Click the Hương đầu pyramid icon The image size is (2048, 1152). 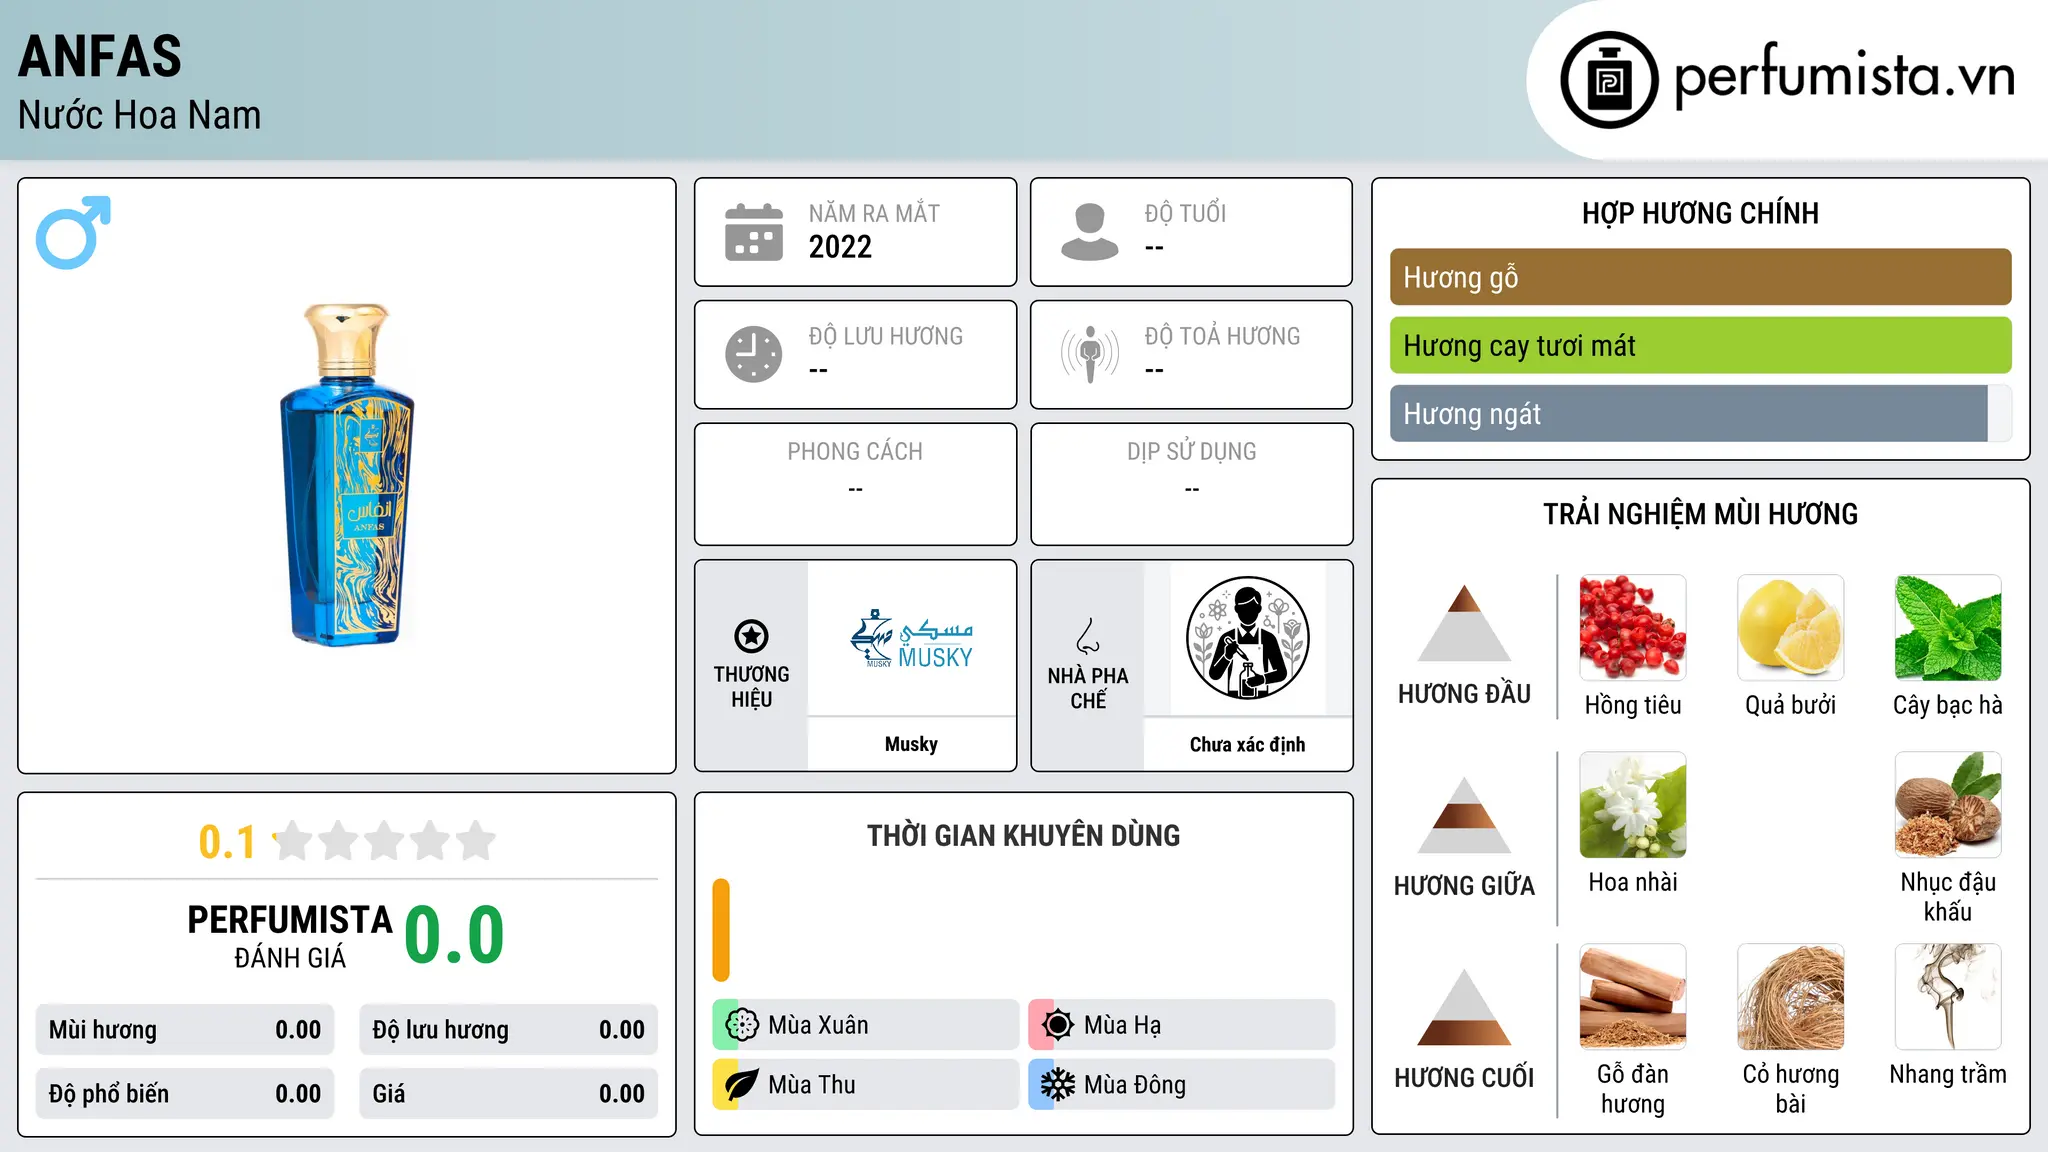(1464, 623)
